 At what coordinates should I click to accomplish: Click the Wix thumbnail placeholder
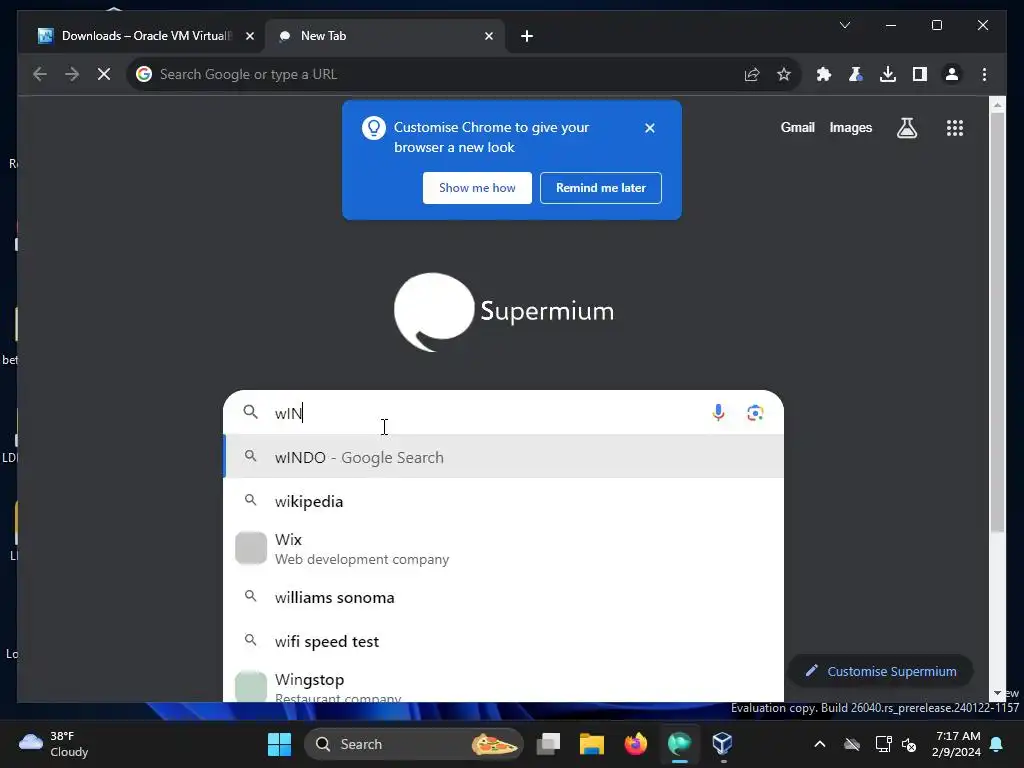tap(251, 548)
